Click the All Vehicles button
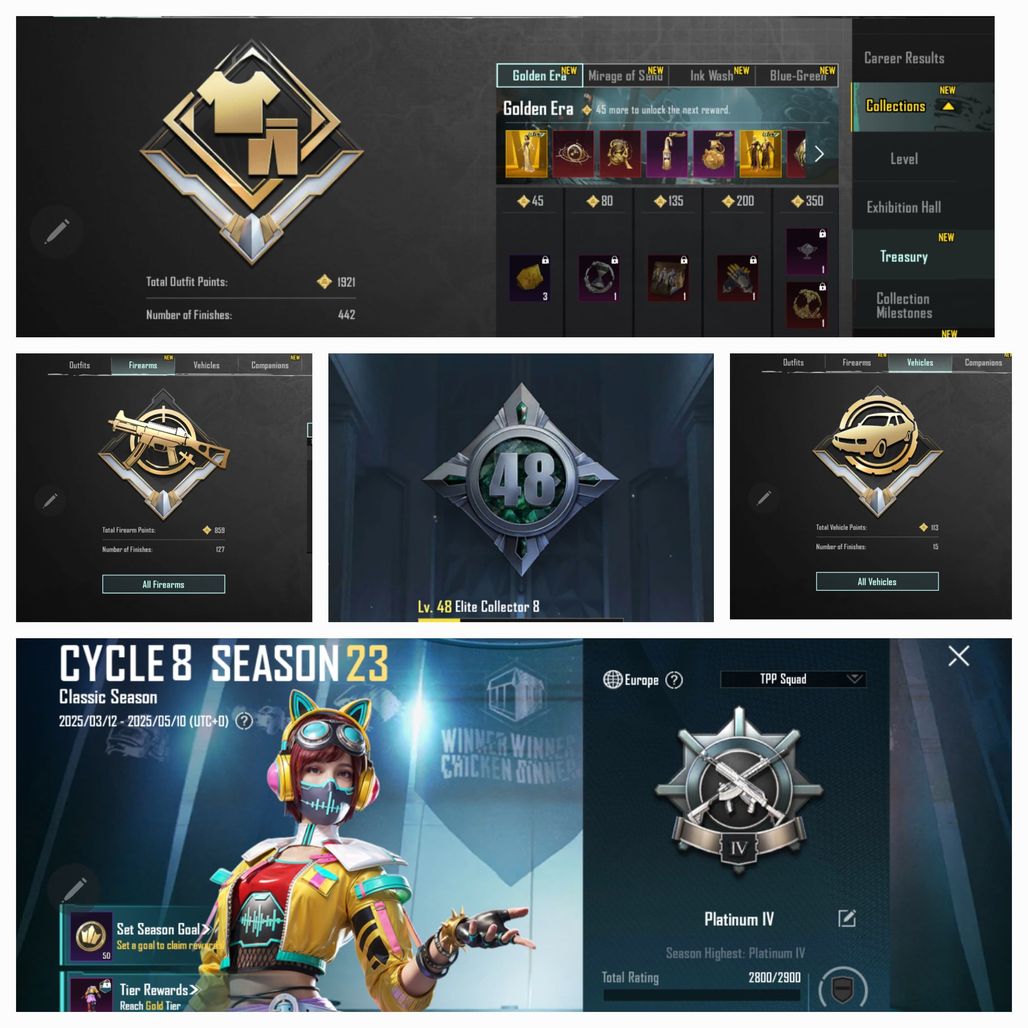The width and height of the screenshot is (1028, 1028). tap(877, 582)
